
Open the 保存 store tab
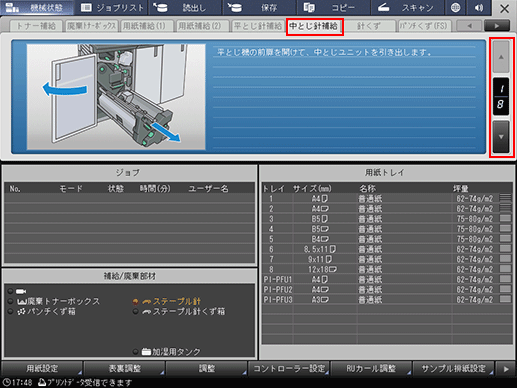coord(259,8)
